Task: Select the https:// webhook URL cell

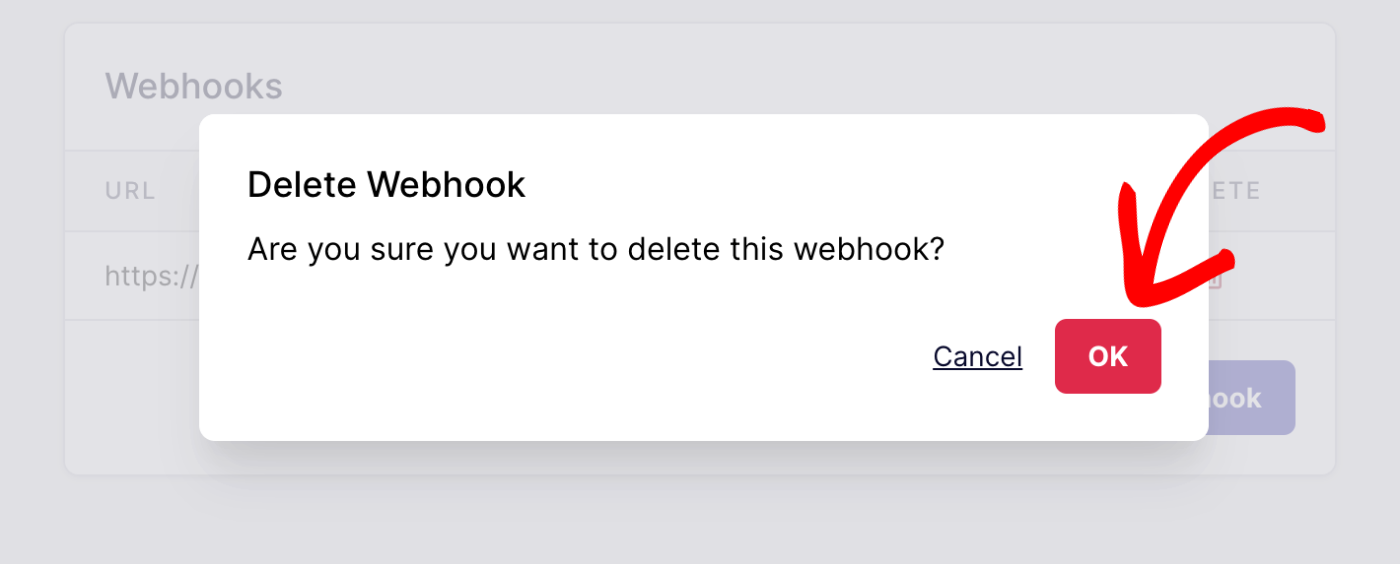Action: (x=151, y=276)
